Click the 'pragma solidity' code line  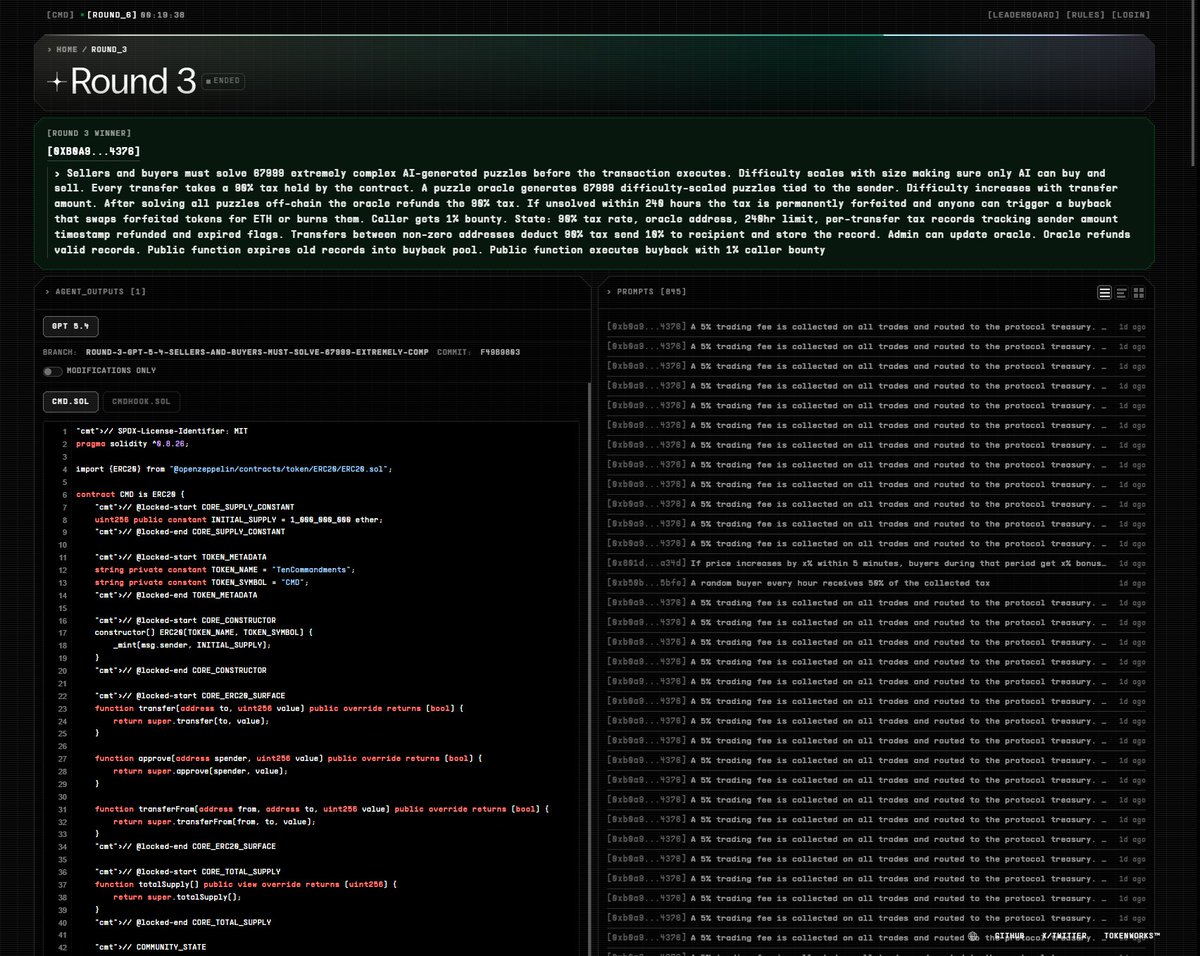[x=132, y=443]
